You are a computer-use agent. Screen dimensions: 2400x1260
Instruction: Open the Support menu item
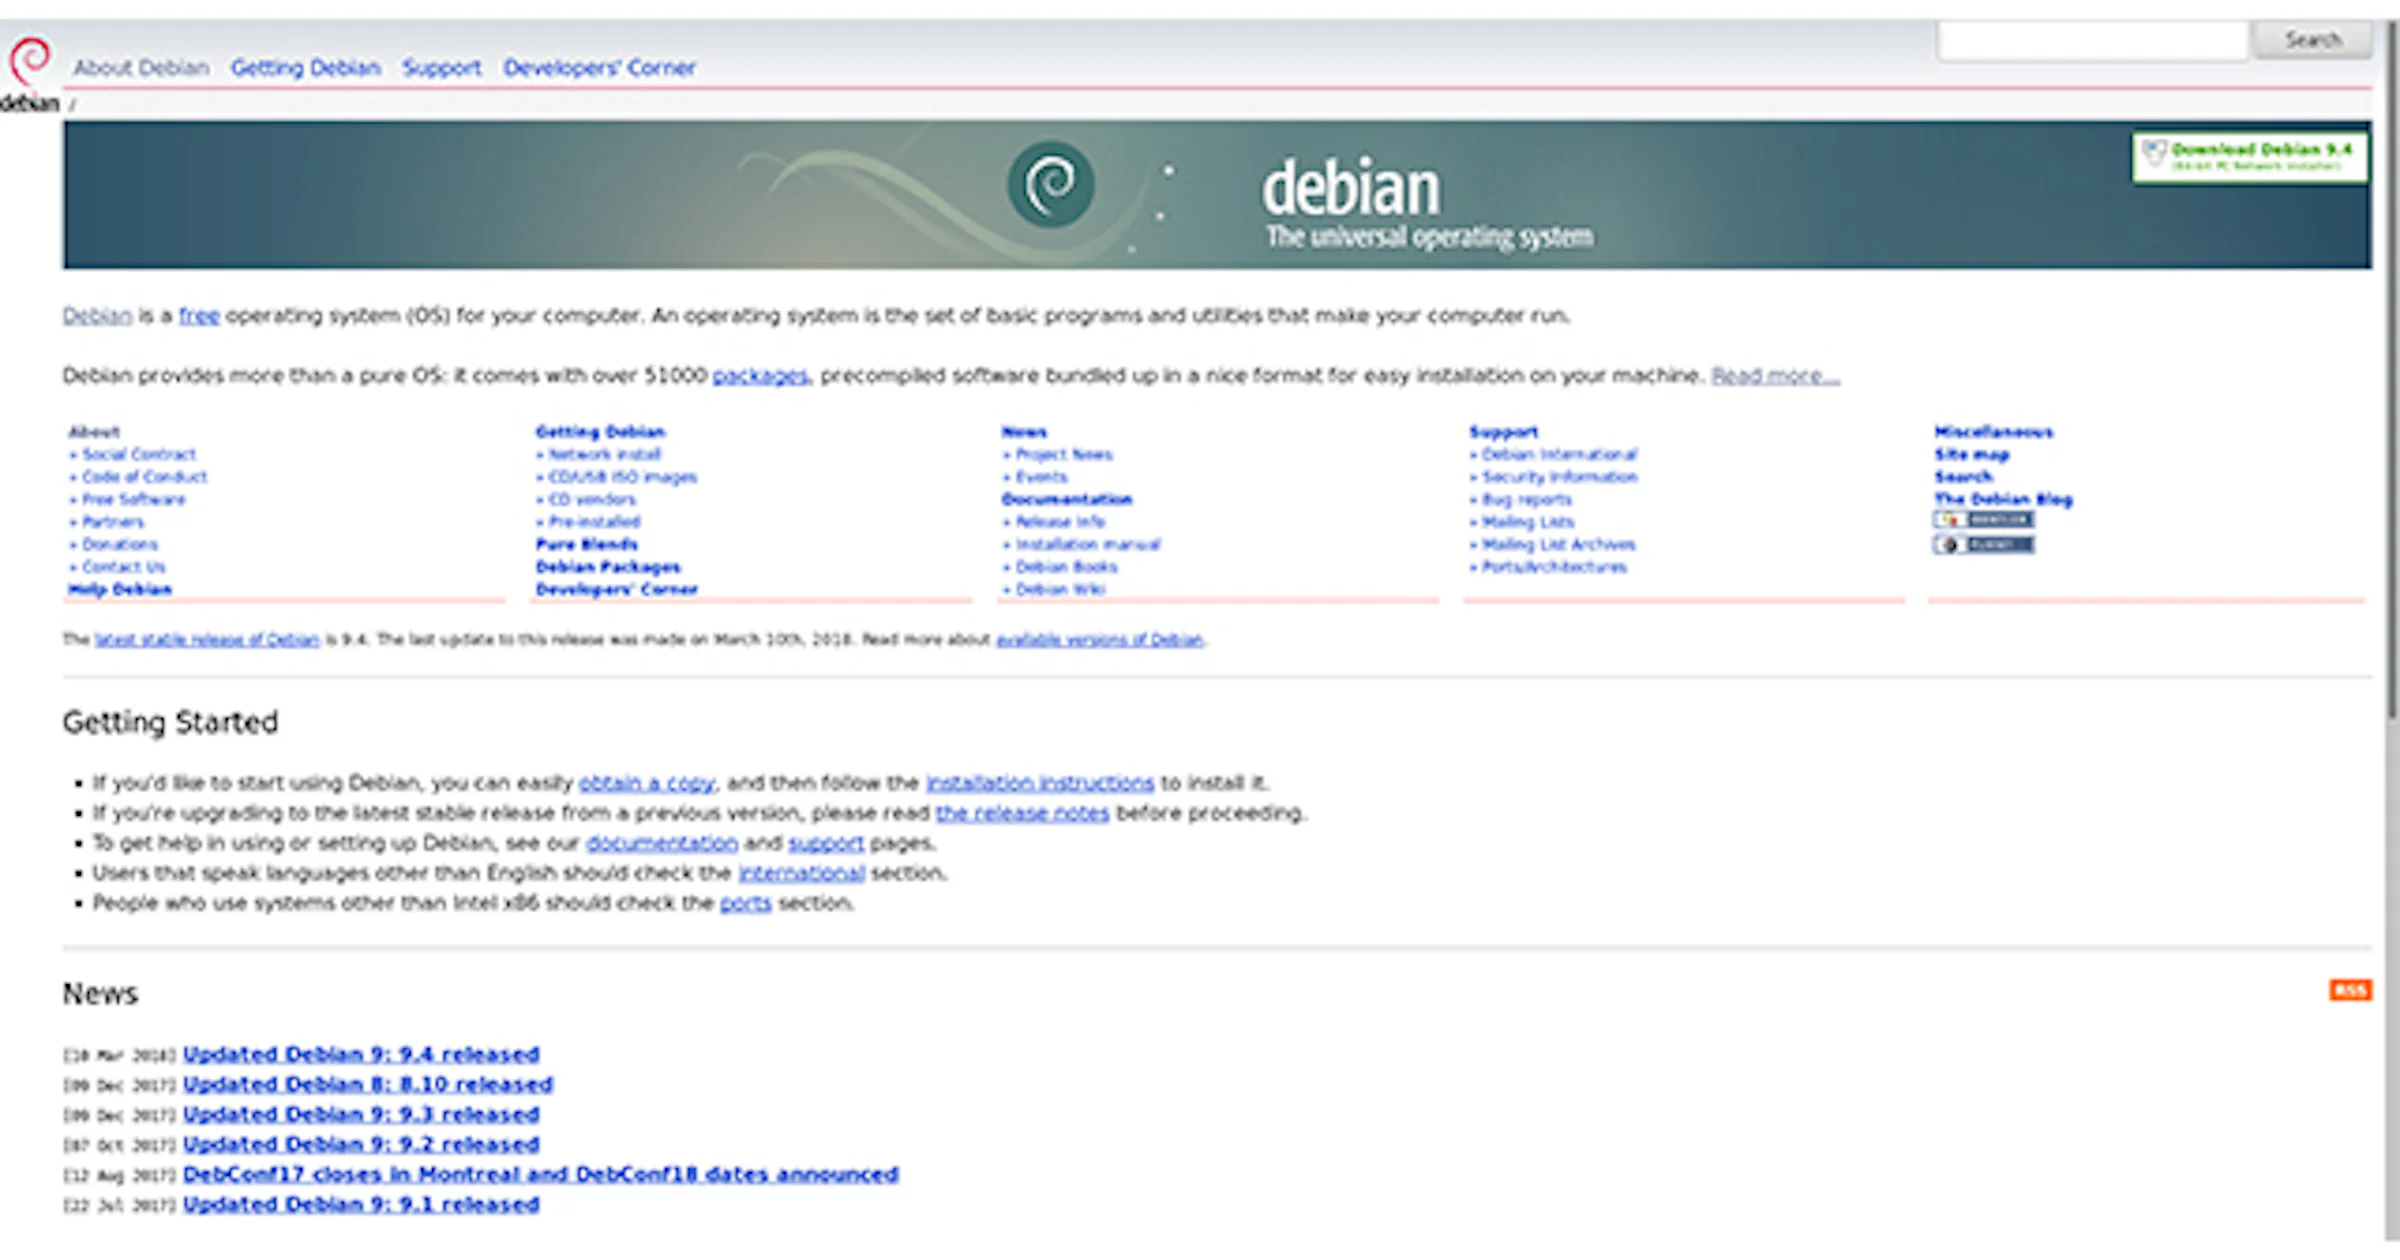click(442, 68)
